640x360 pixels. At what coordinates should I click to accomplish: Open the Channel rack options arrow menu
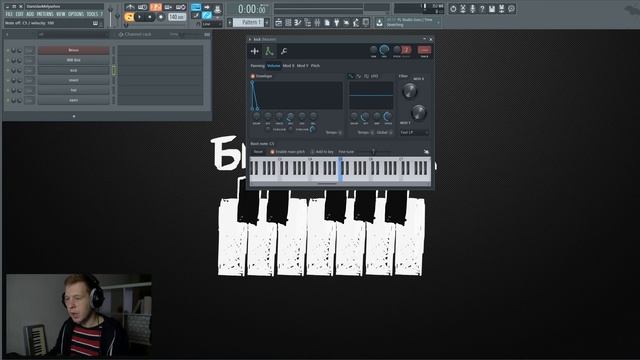[7, 35]
